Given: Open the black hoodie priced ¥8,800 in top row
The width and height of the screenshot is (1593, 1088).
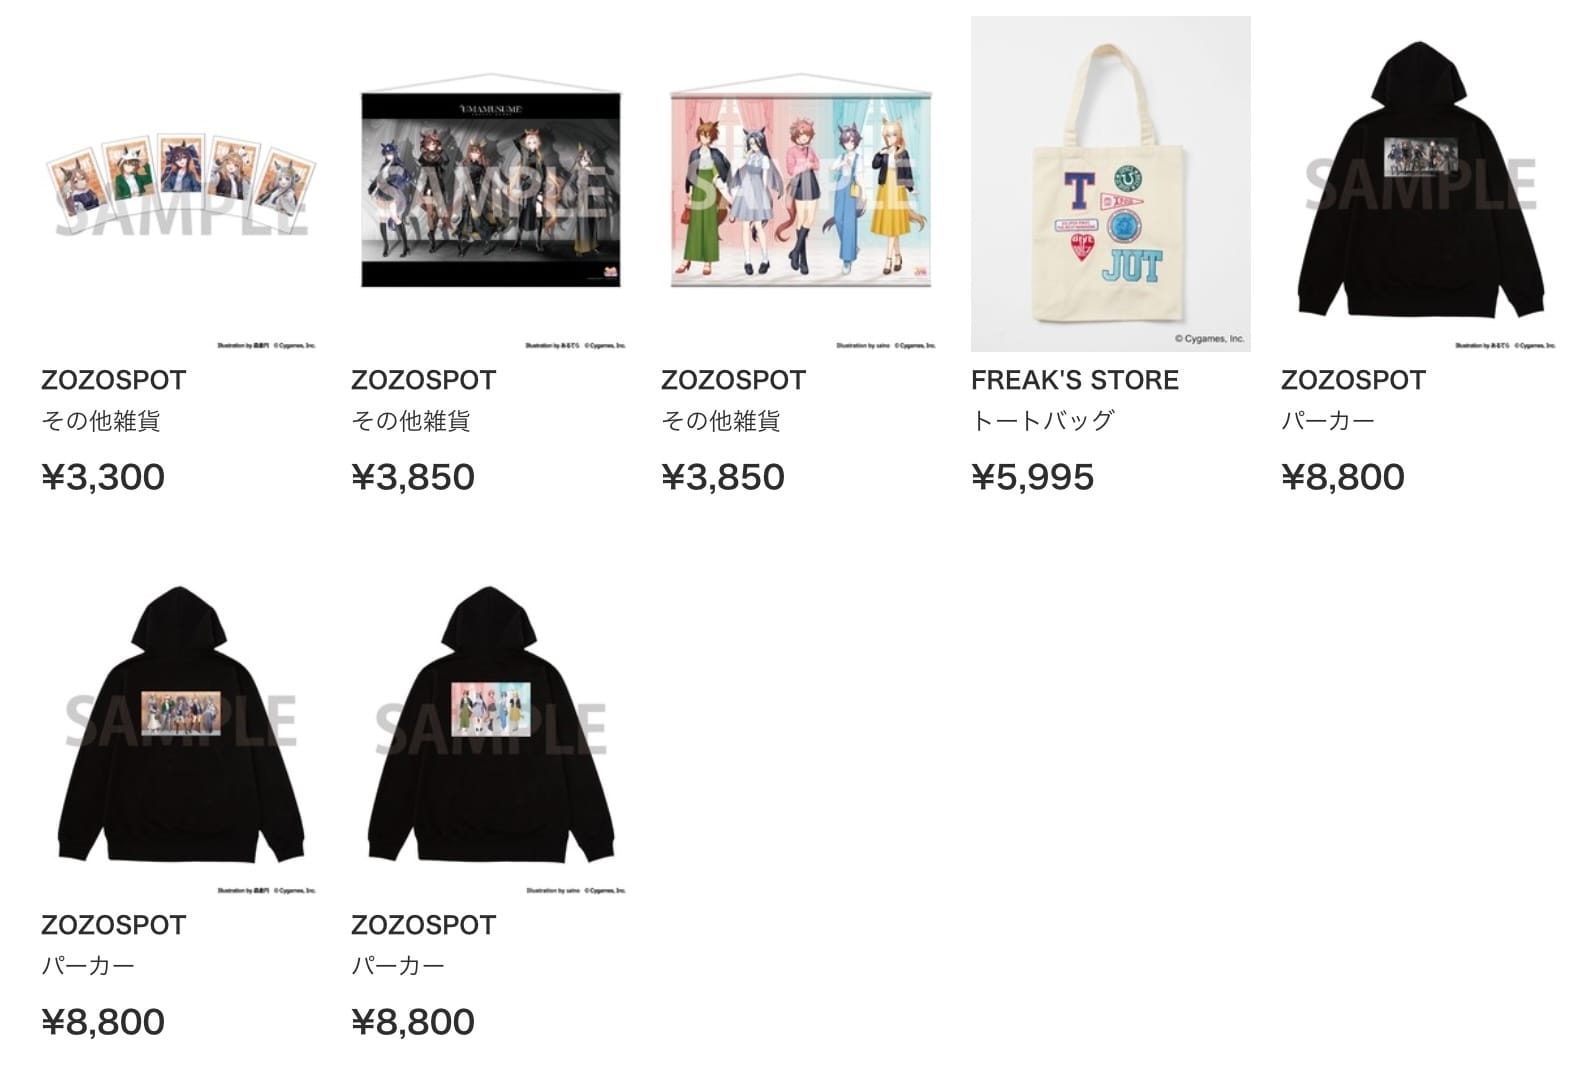Looking at the screenshot, I should point(1420,184).
